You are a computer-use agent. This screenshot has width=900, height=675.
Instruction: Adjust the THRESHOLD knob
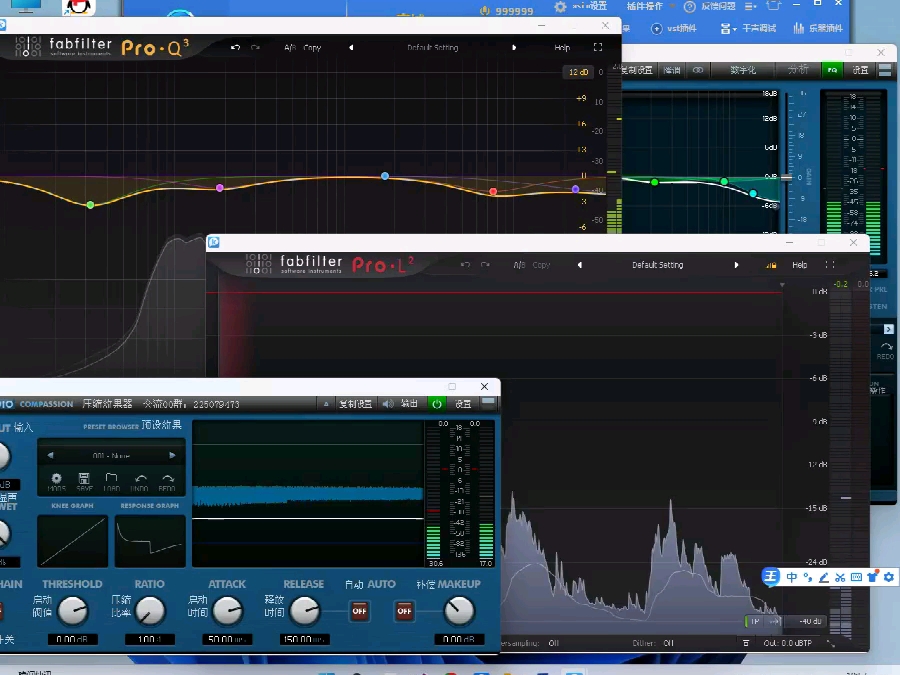[73, 611]
